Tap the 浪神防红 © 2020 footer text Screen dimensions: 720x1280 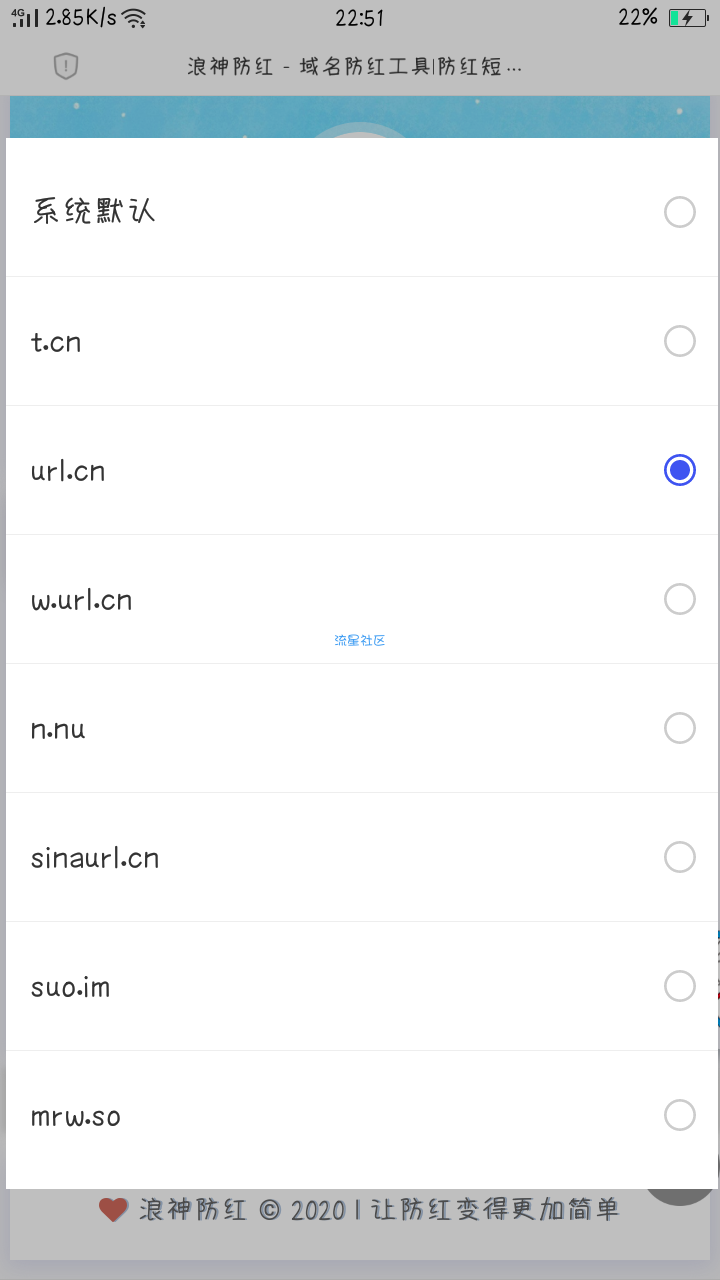pos(244,1210)
